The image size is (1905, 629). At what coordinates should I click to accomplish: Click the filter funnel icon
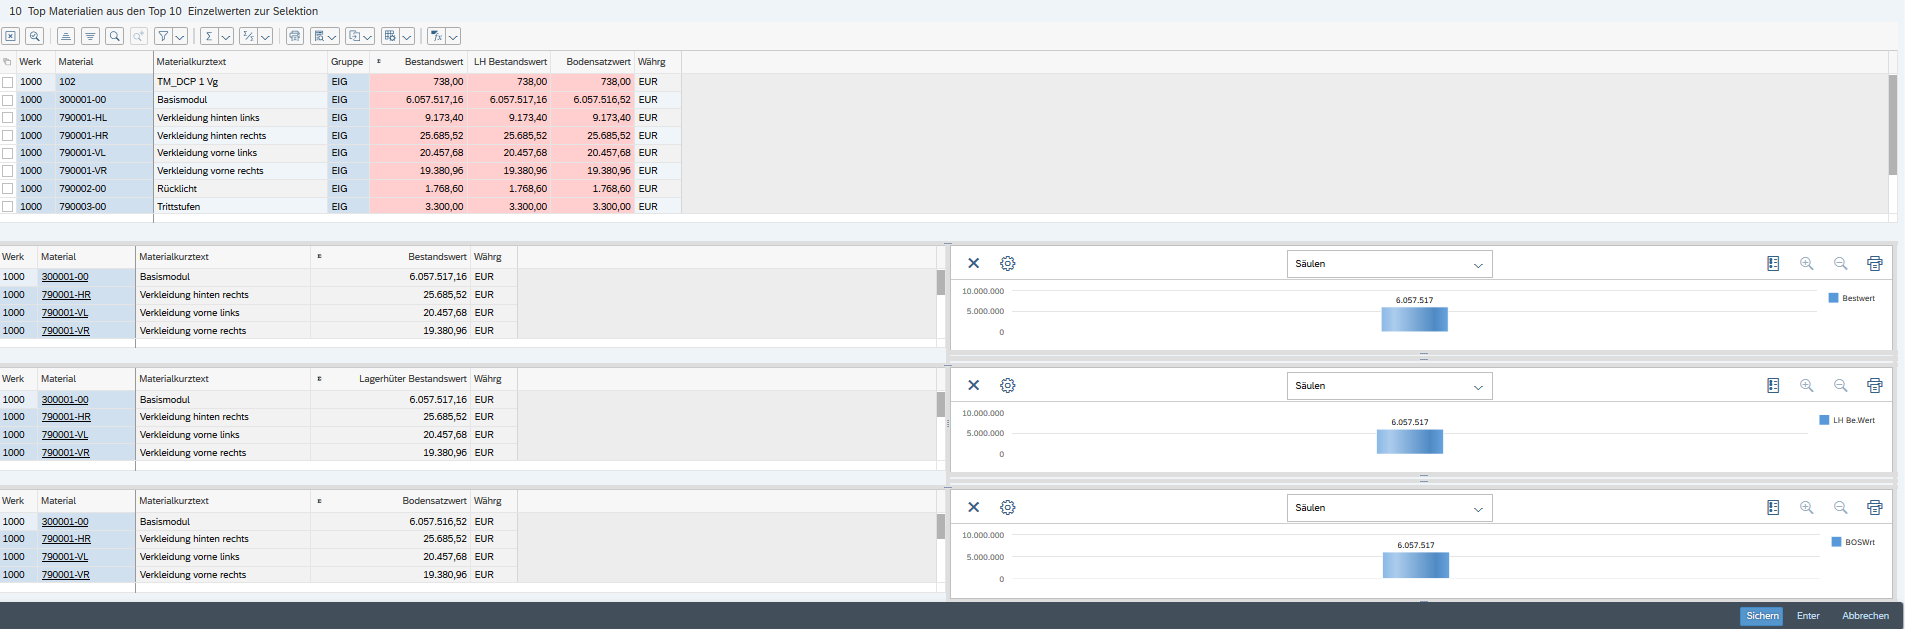click(163, 36)
